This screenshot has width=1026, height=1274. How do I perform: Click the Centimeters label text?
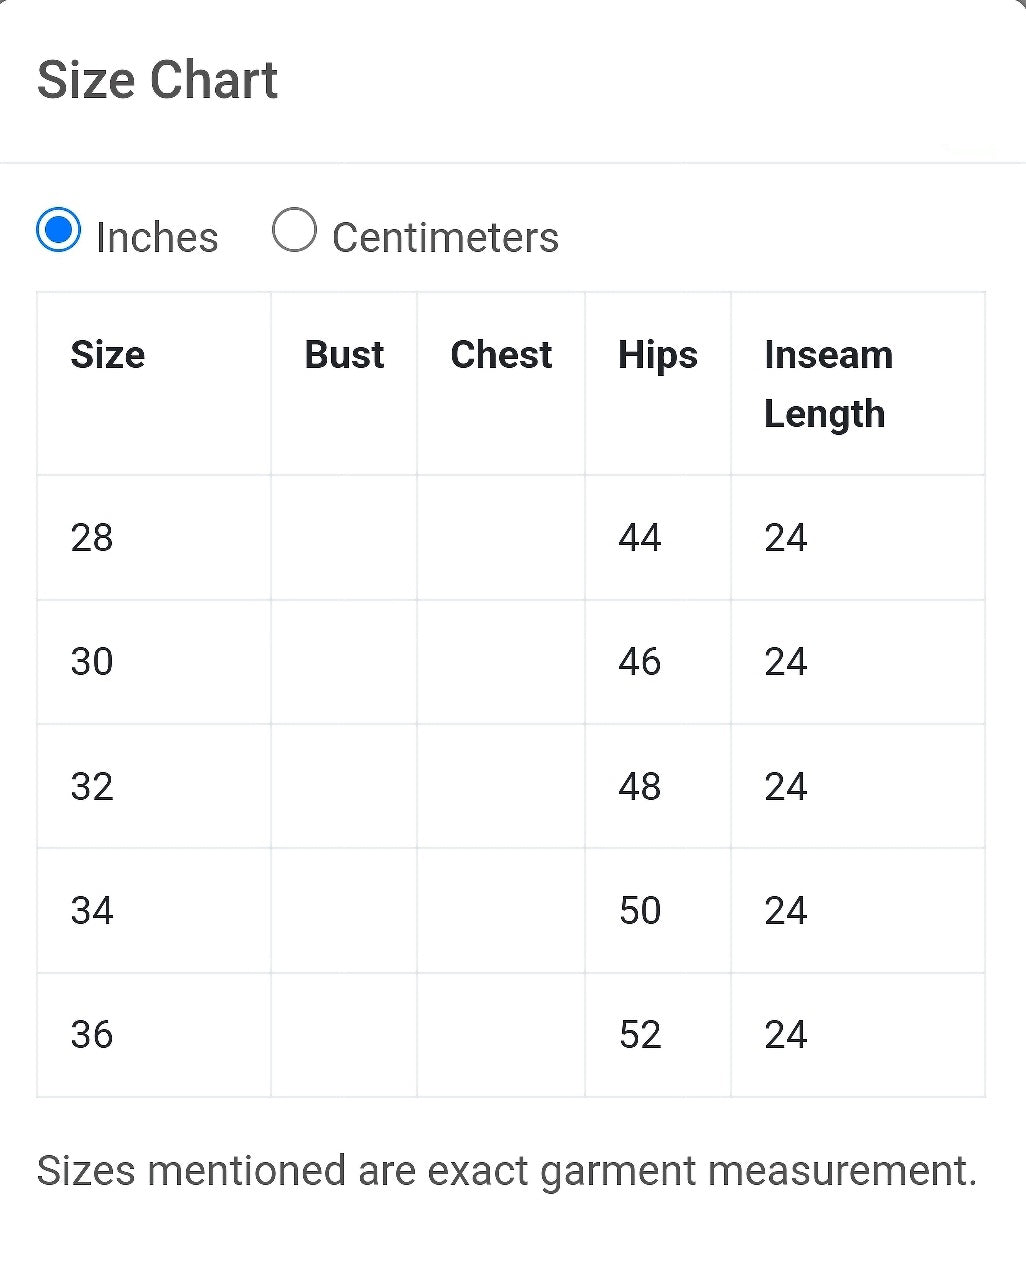pos(445,238)
